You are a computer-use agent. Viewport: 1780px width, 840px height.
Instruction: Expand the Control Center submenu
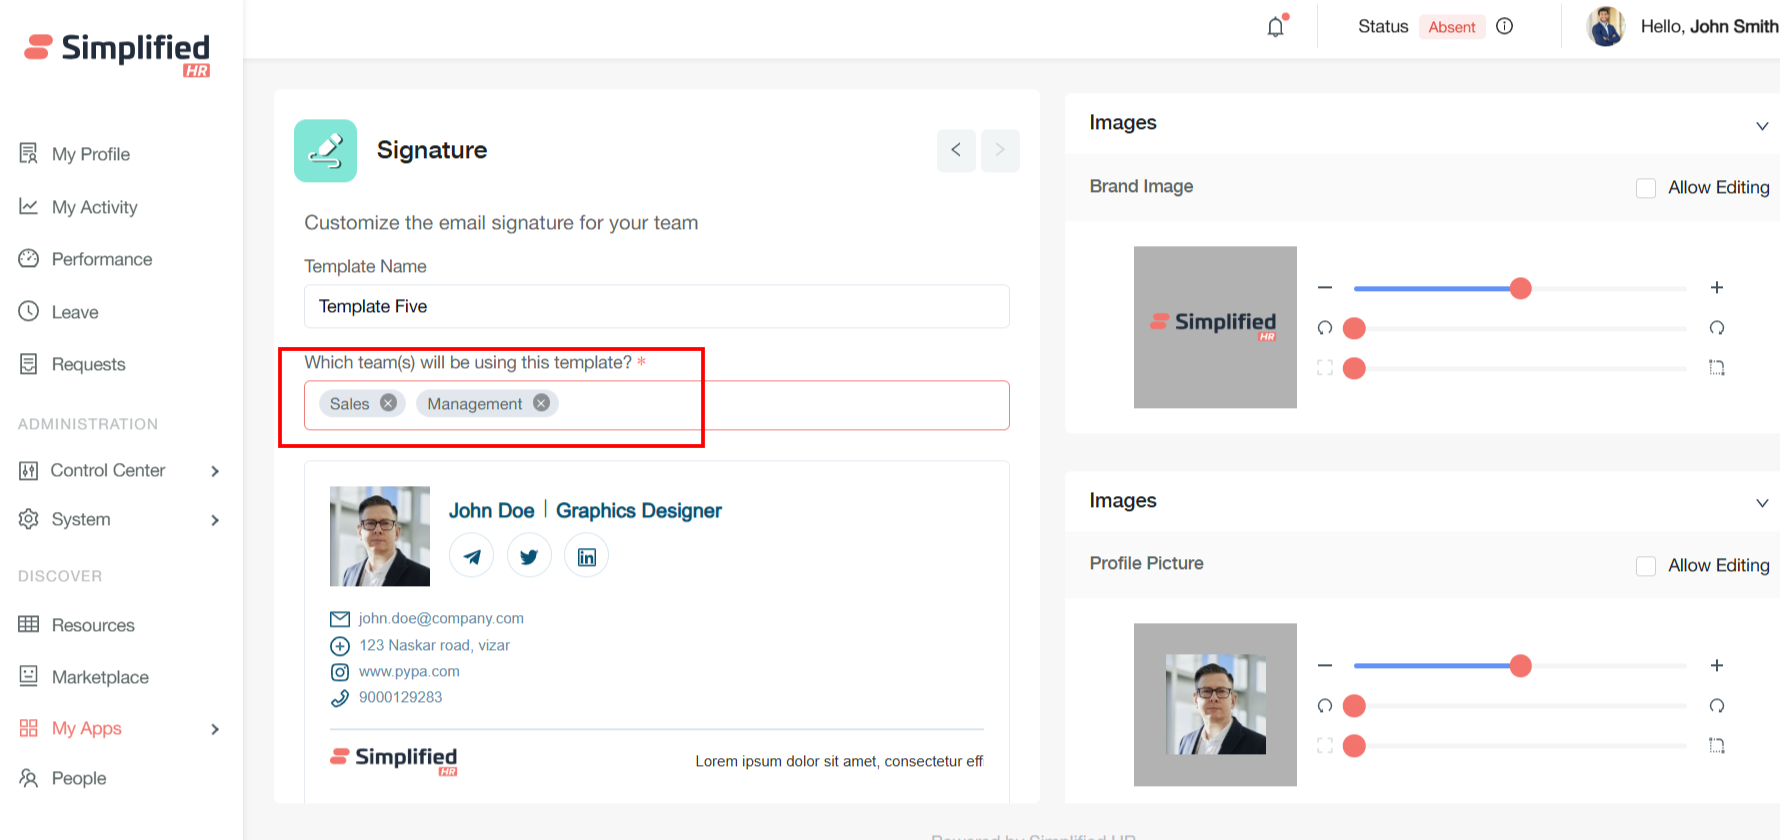tap(215, 471)
